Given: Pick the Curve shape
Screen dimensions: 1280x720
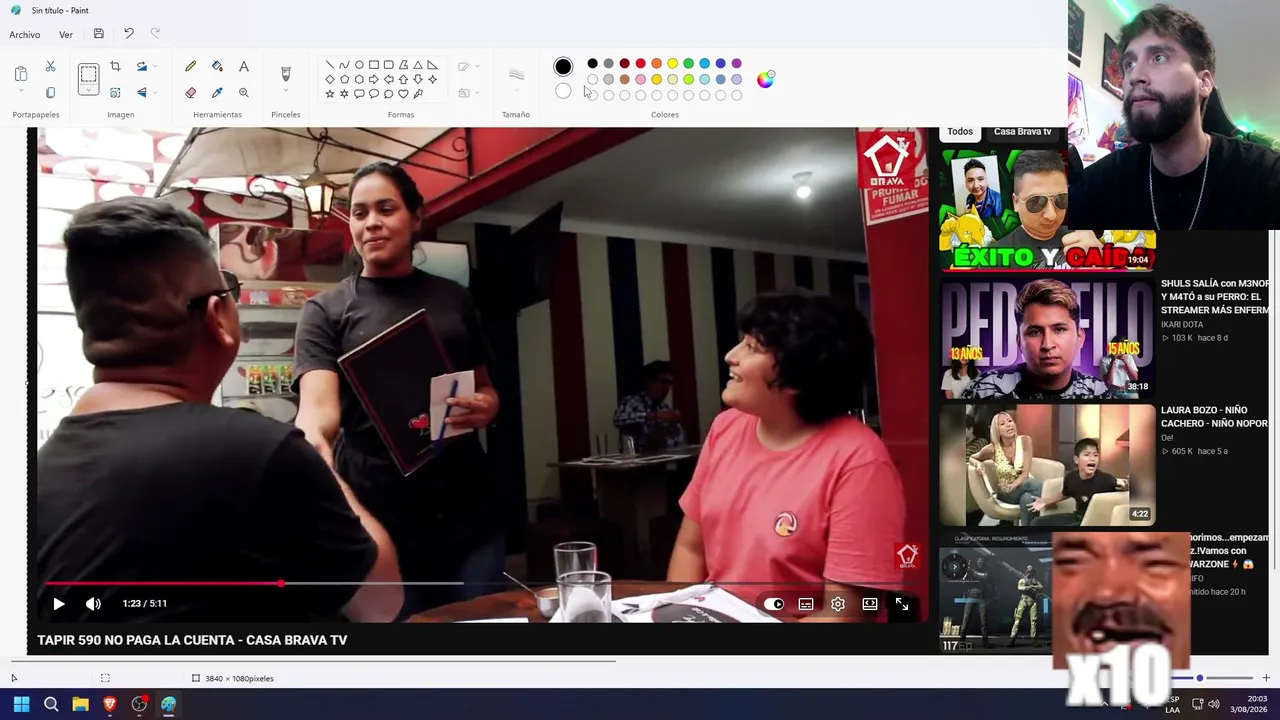Looking at the screenshot, I should coord(344,65).
